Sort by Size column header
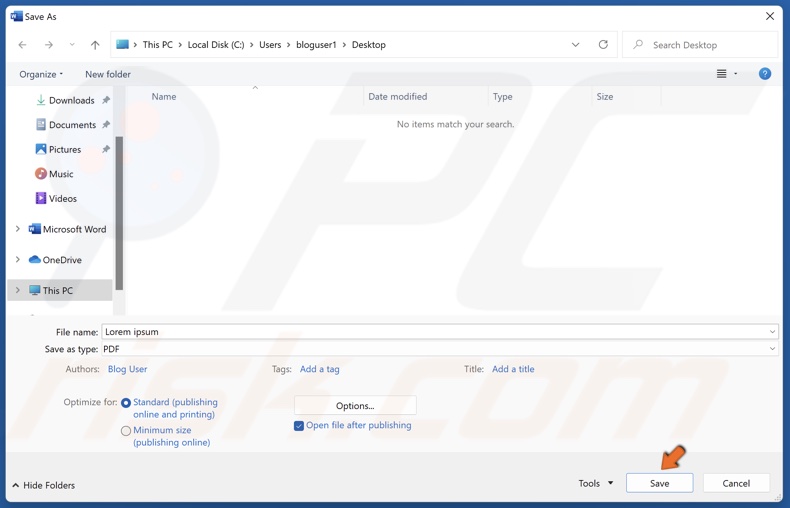The height and width of the screenshot is (508, 790). coord(605,96)
